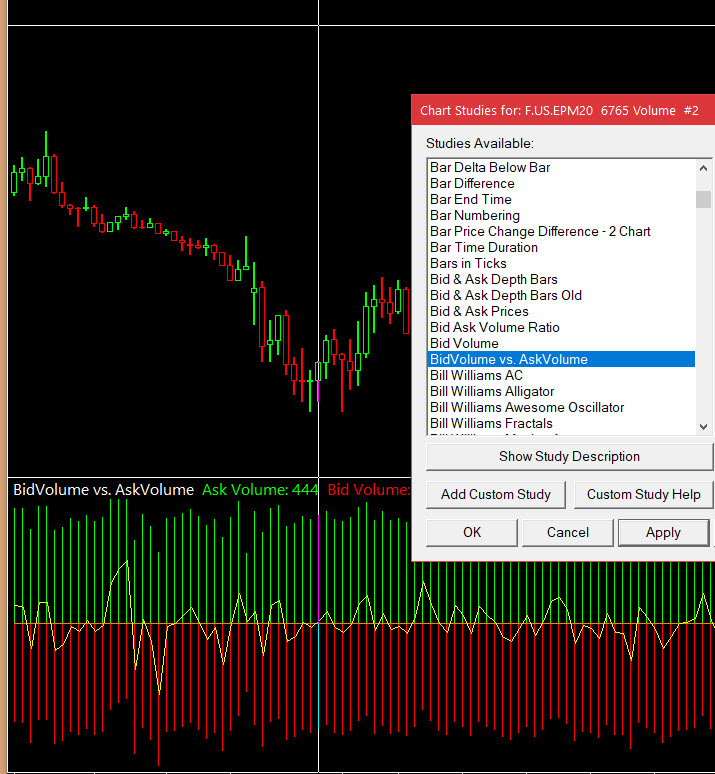Screen dimensions: 715x774
Task: Click the red Bid Volume readout
Action: [369, 490]
